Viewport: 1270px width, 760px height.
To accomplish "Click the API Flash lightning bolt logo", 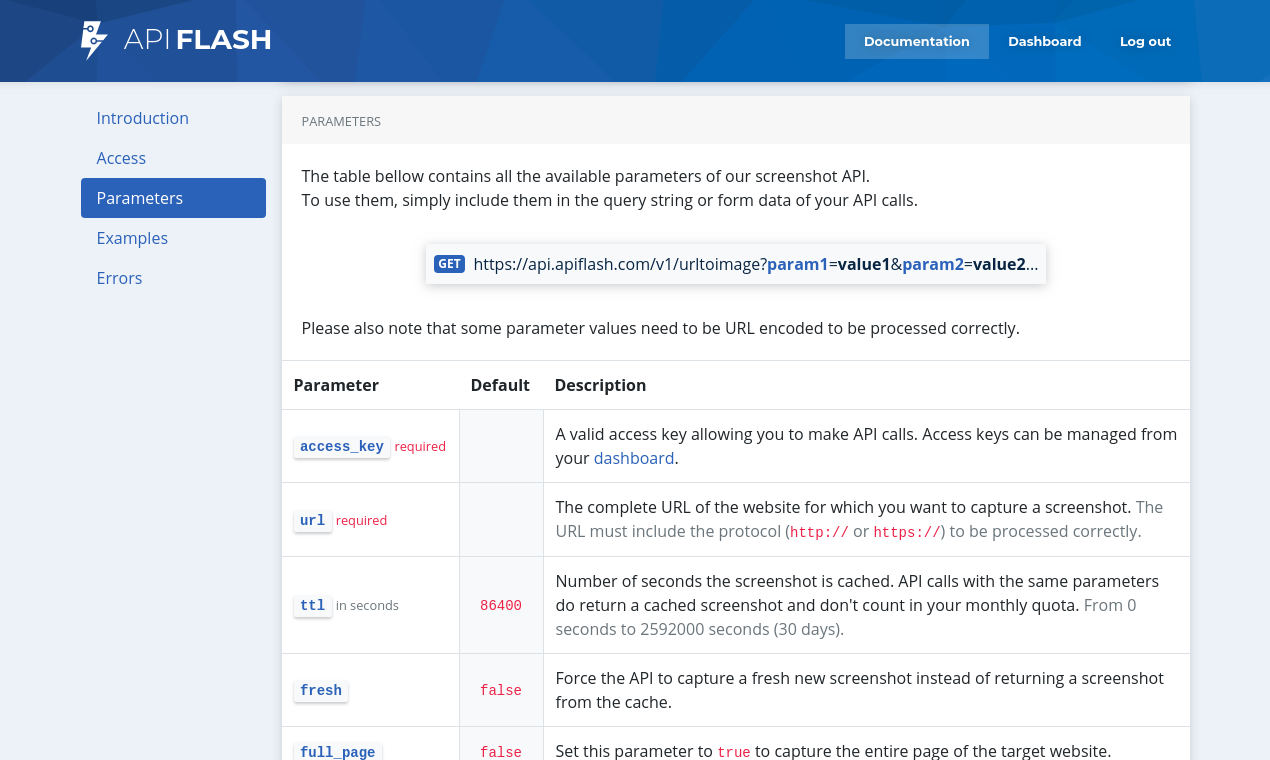I will pos(91,40).
